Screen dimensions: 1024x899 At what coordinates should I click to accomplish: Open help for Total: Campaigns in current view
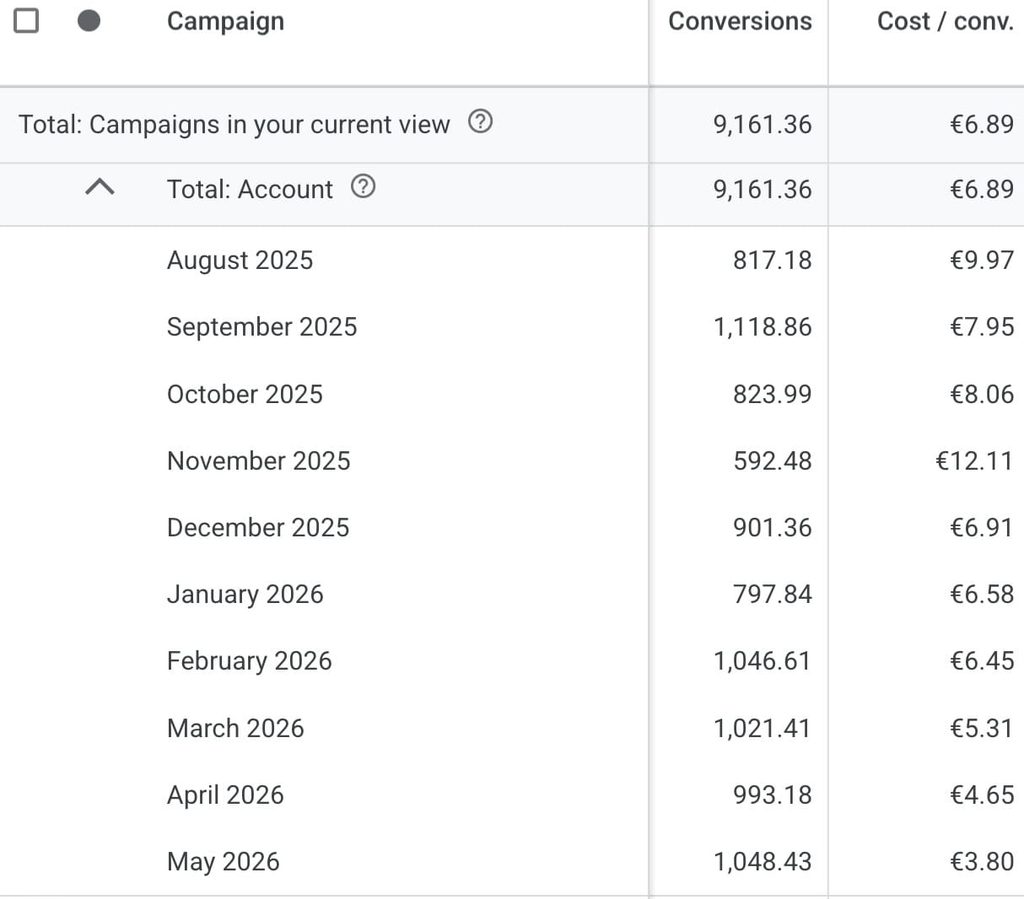point(481,121)
